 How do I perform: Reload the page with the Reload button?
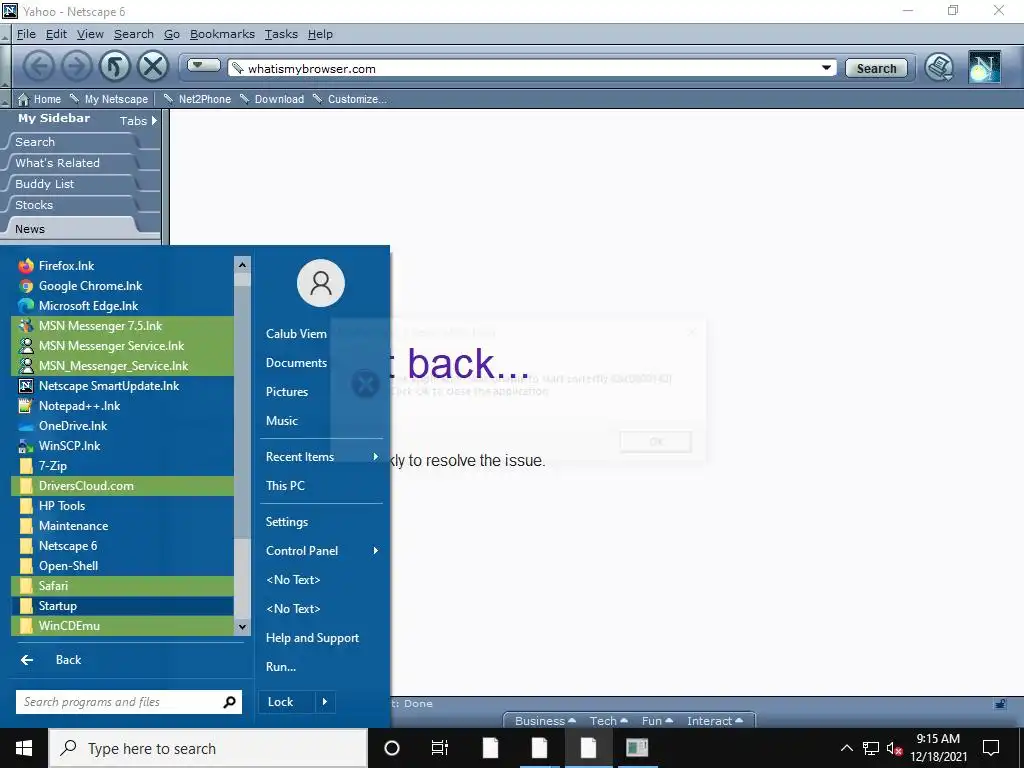[115, 67]
